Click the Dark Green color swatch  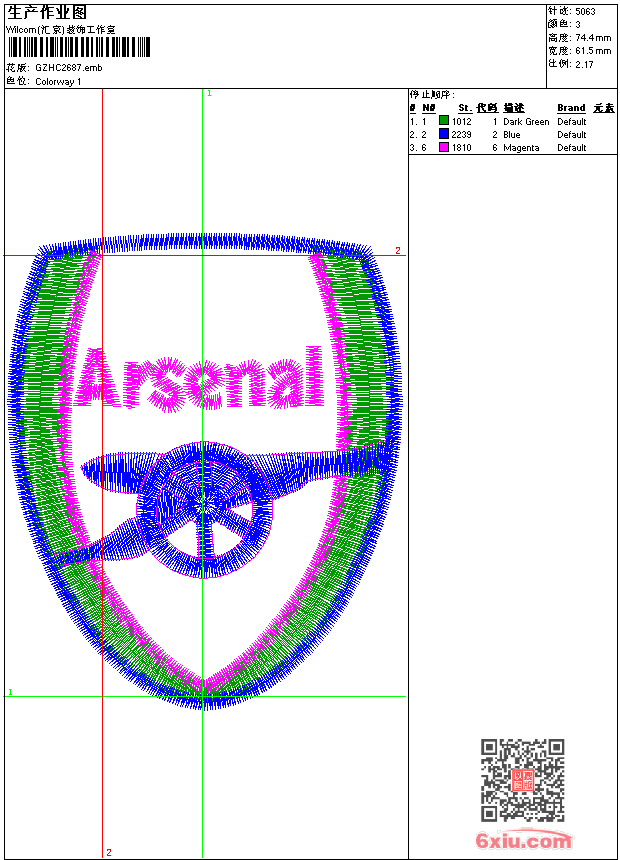[x=444, y=121]
